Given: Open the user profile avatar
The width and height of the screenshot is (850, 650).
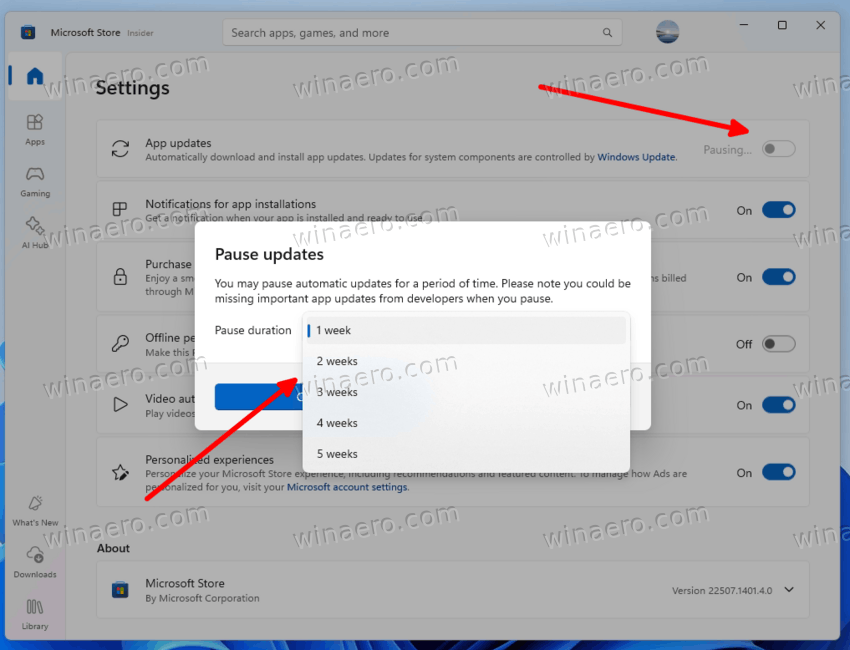Looking at the screenshot, I should point(667,31).
